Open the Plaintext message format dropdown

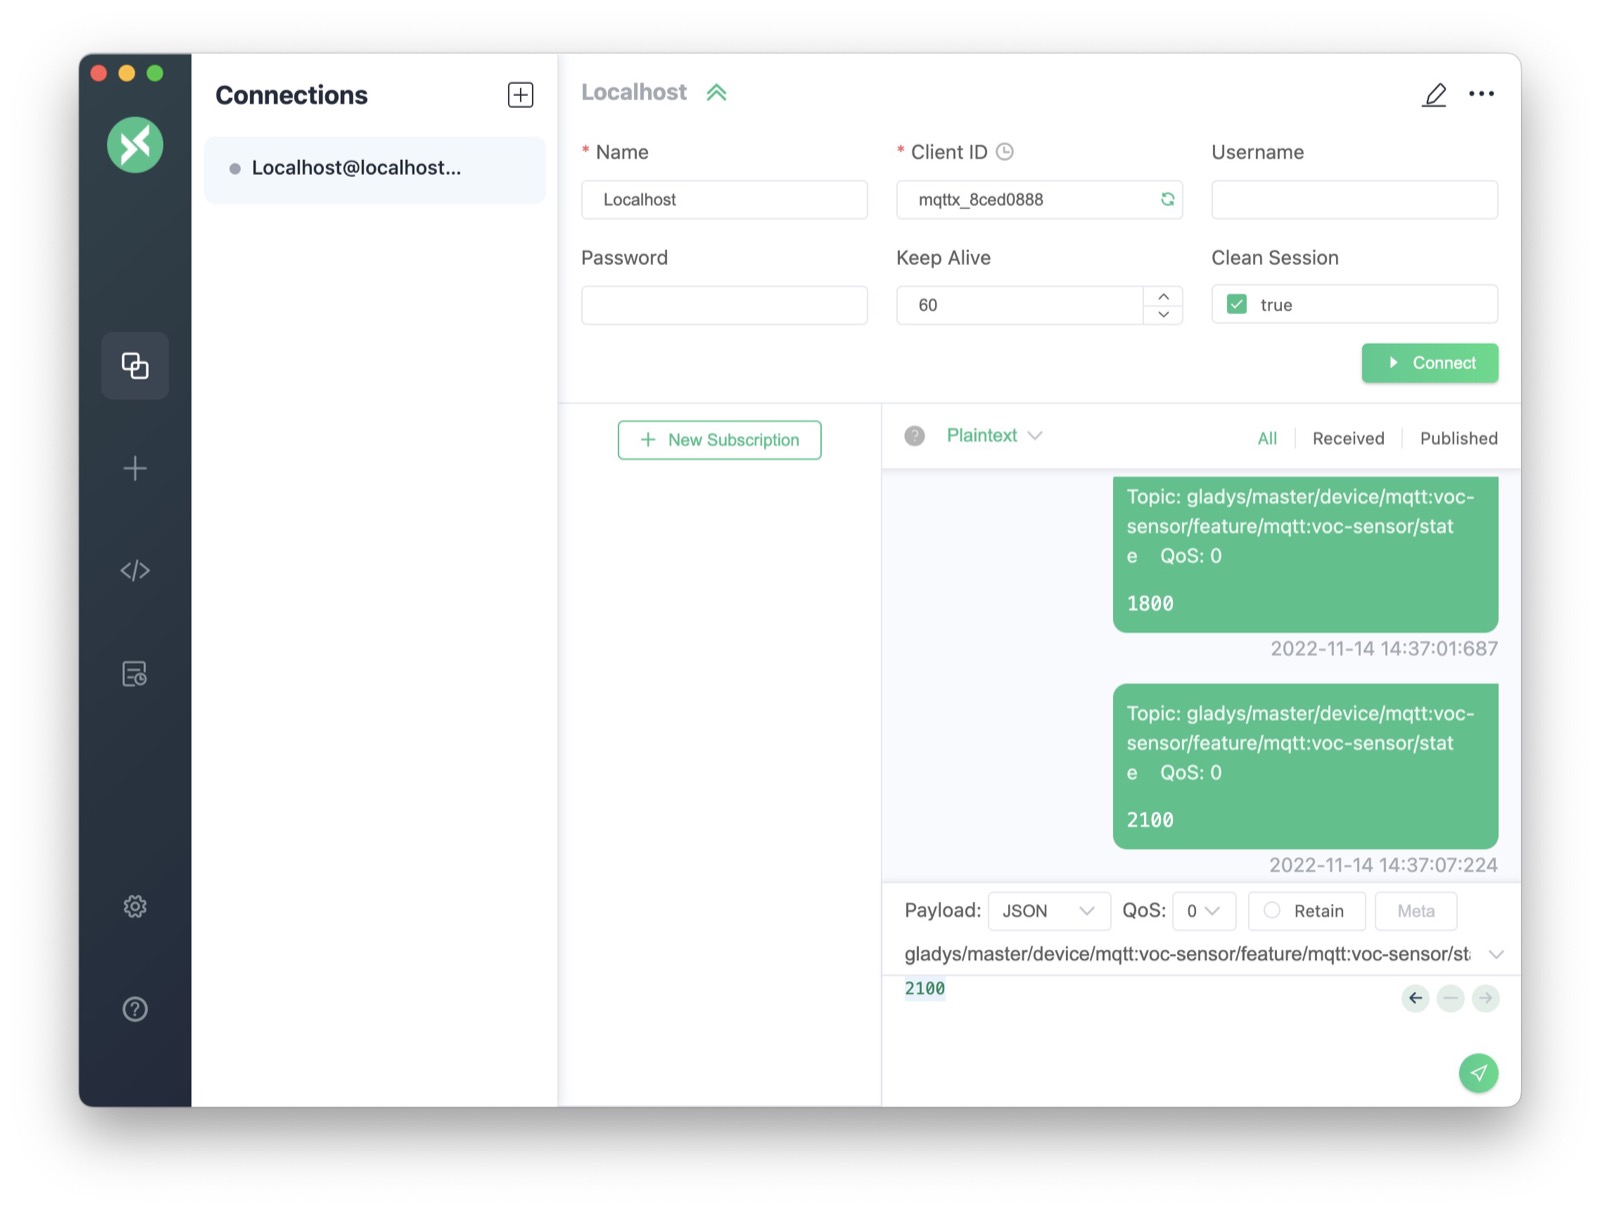click(994, 435)
